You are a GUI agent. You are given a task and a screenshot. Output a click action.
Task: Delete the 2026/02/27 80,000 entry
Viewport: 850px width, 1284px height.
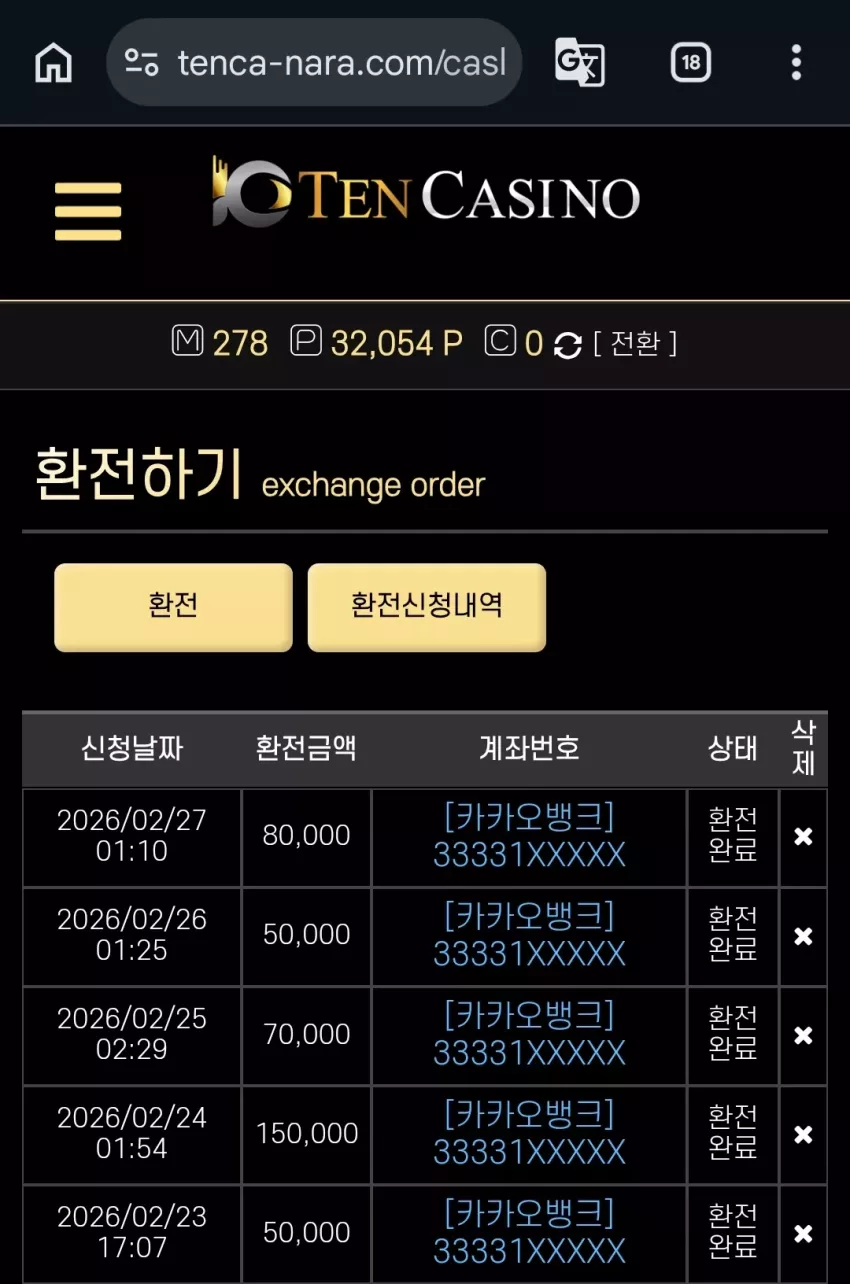(803, 837)
